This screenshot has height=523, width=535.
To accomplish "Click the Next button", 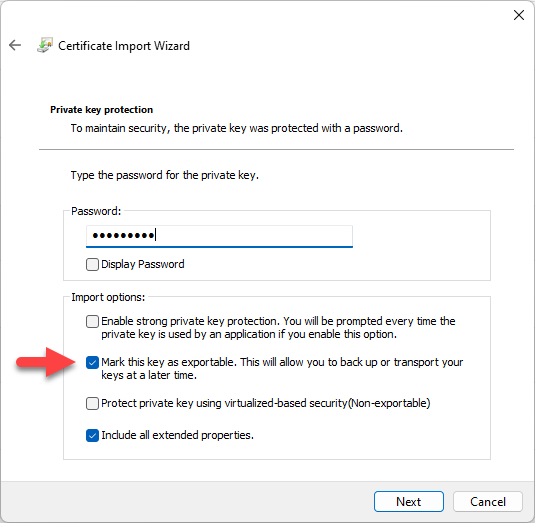I will point(408,502).
